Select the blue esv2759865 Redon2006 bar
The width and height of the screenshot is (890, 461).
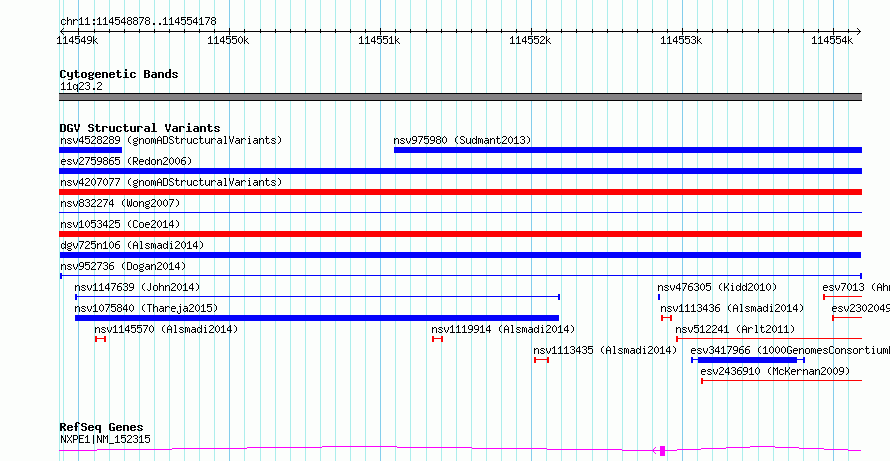(461, 171)
